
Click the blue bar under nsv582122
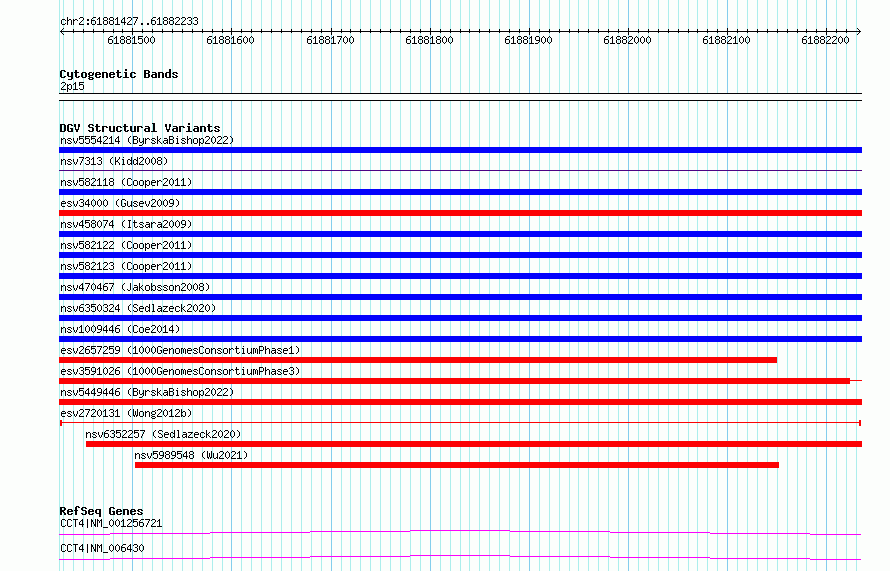click(460, 255)
